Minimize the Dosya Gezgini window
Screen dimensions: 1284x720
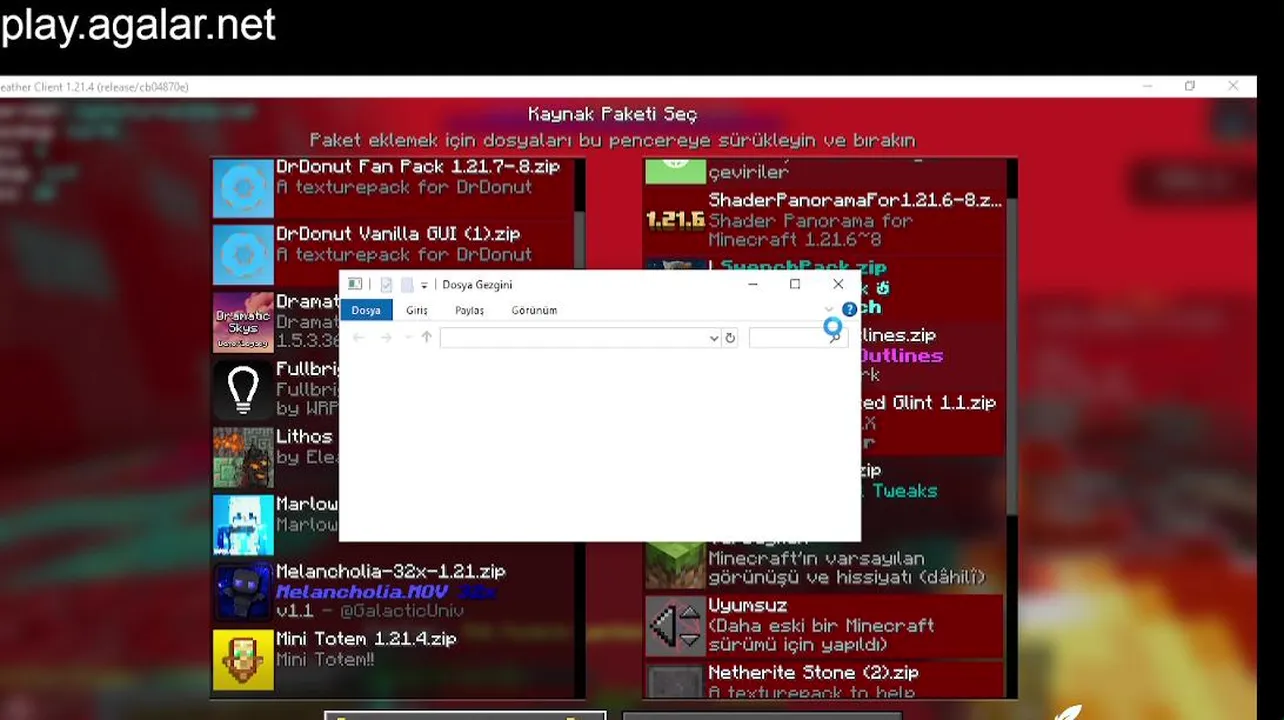[x=753, y=285]
